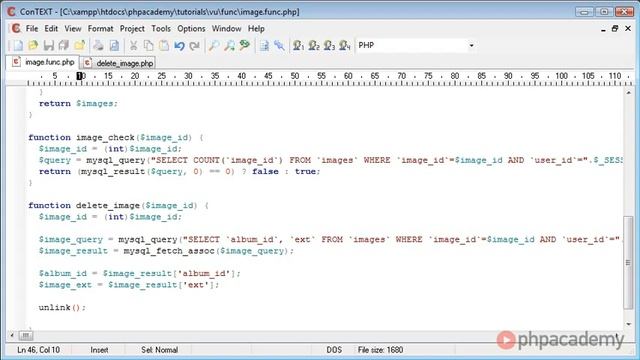Run user command 1 icon
The image size is (640, 360).
298,45
